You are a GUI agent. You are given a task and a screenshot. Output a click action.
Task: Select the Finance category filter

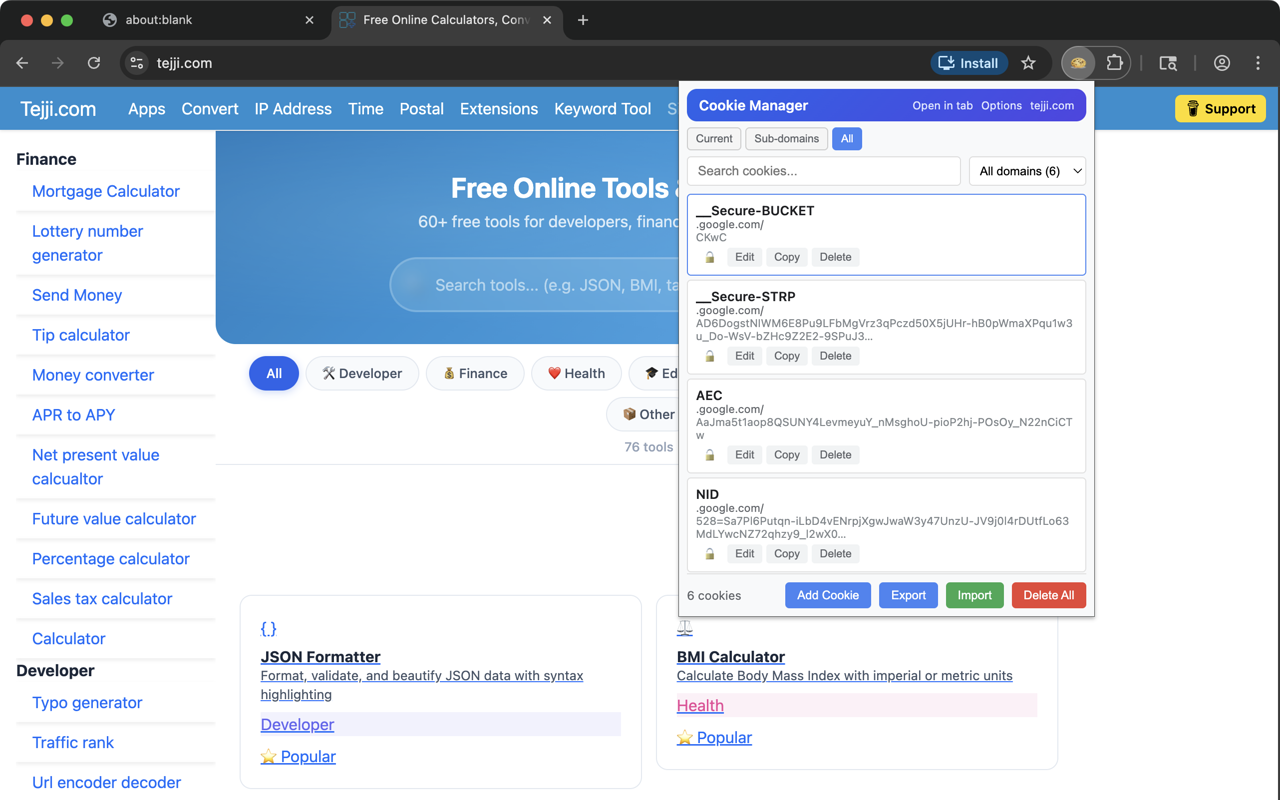tap(475, 374)
